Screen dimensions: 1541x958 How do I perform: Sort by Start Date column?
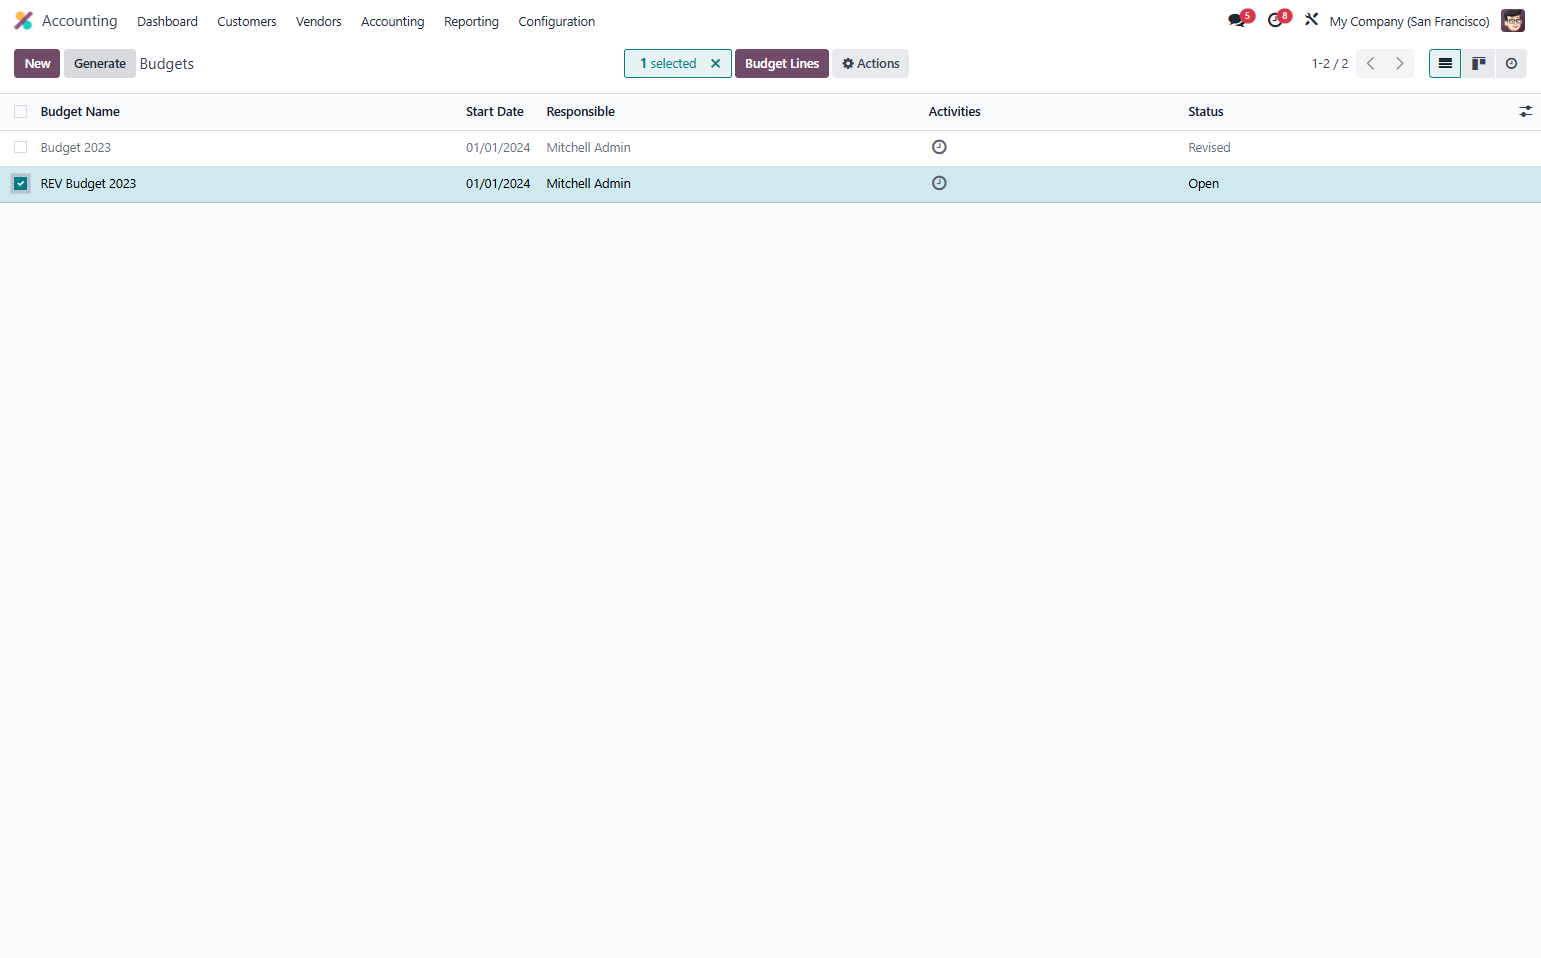[495, 112]
